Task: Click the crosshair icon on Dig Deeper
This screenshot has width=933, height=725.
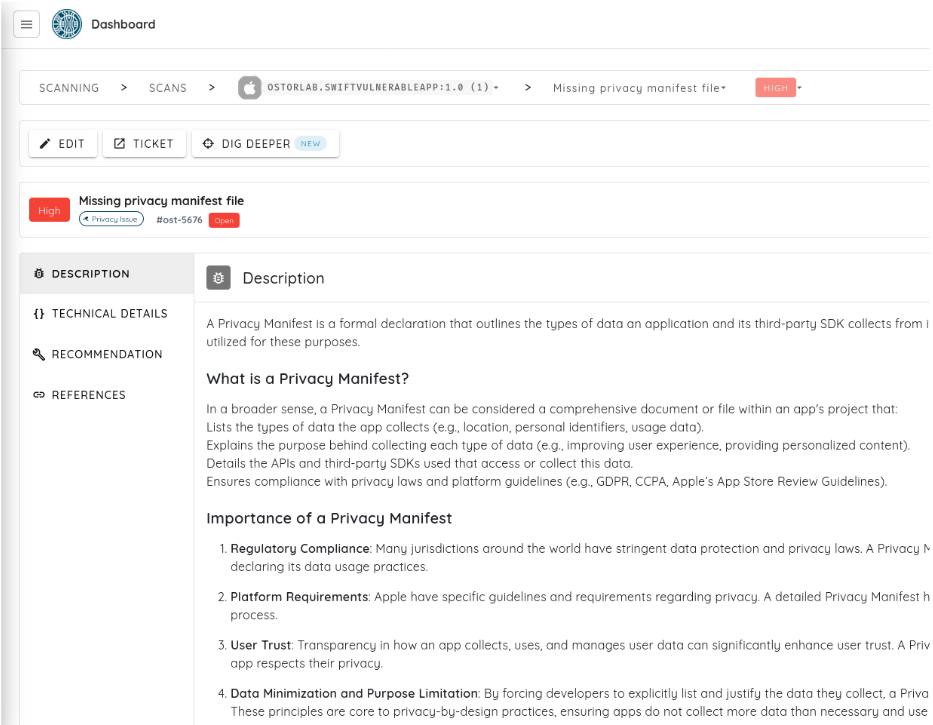Action: [208, 143]
